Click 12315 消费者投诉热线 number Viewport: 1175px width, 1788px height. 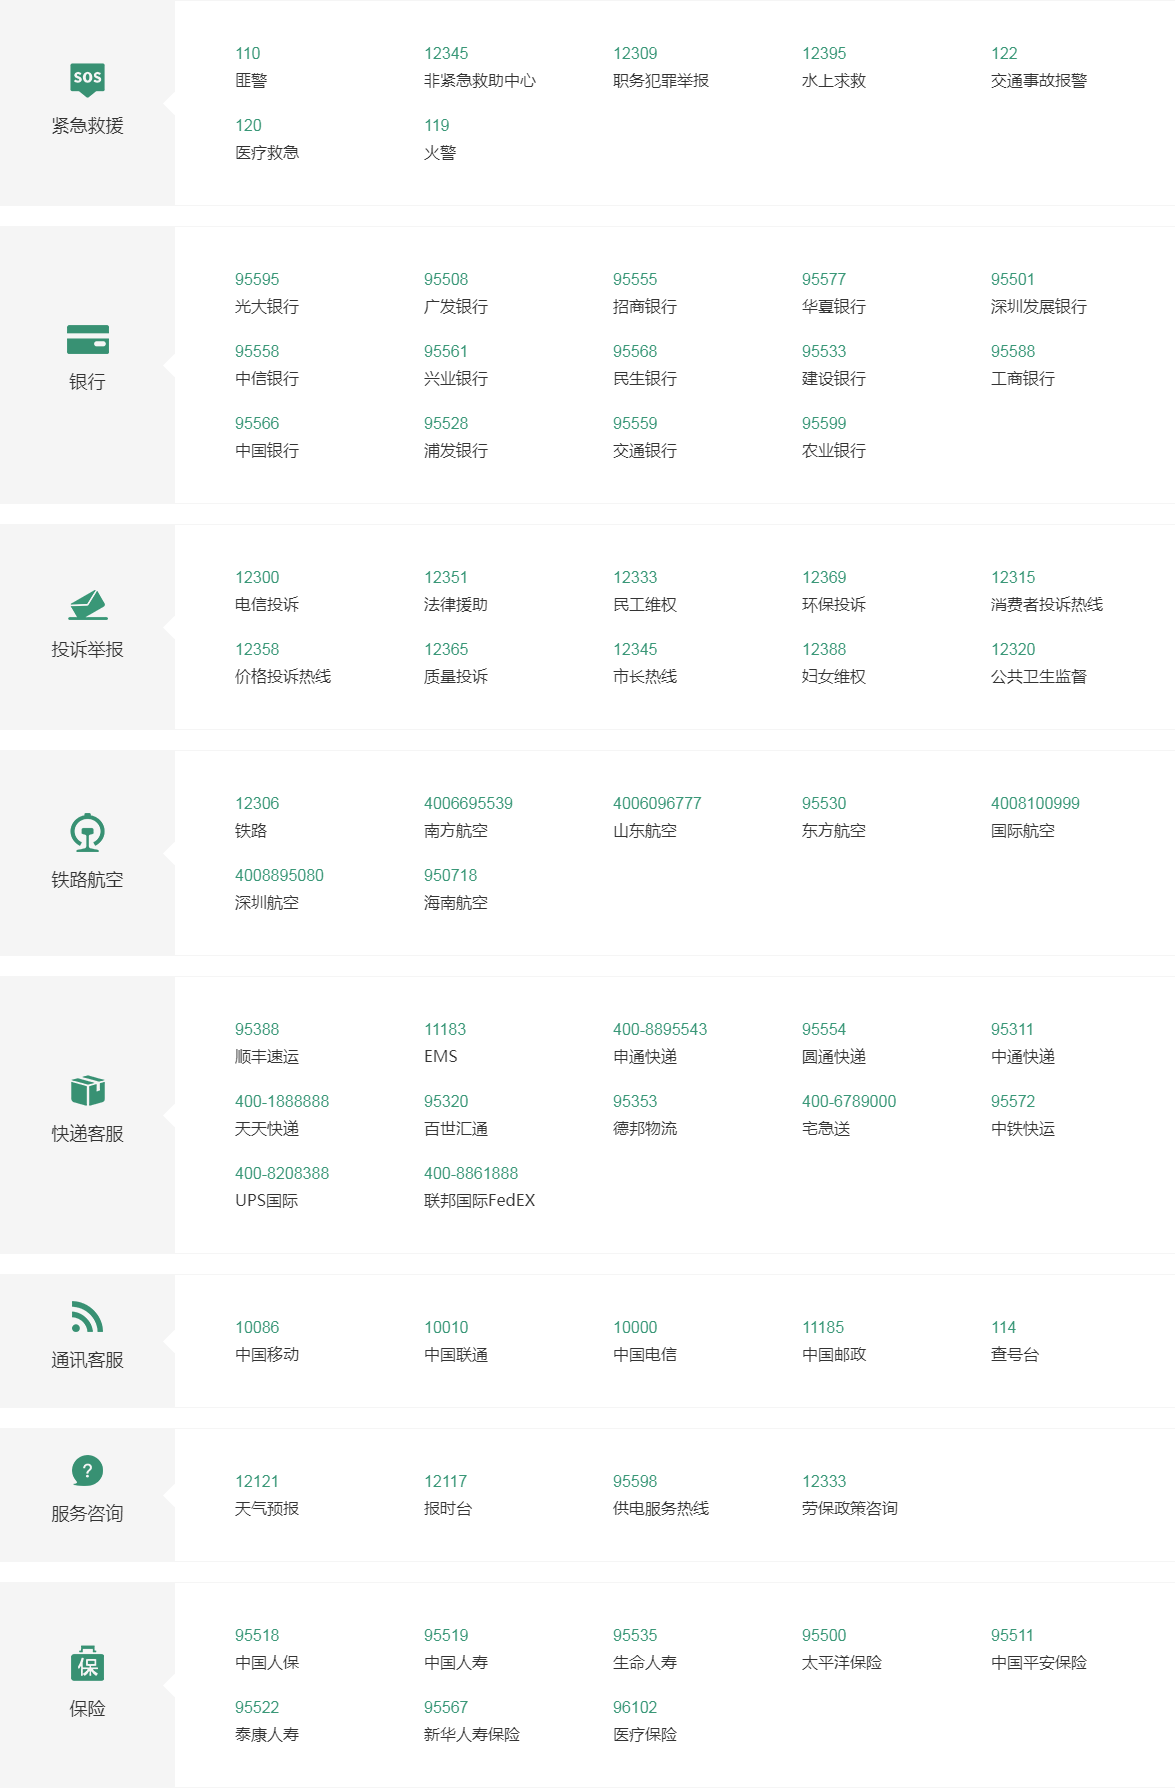pos(1013,578)
